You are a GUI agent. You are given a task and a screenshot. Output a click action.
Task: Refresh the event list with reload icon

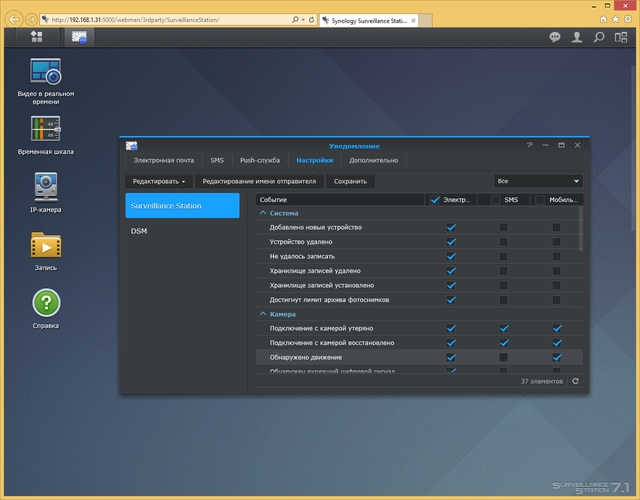(x=575, y=381)
